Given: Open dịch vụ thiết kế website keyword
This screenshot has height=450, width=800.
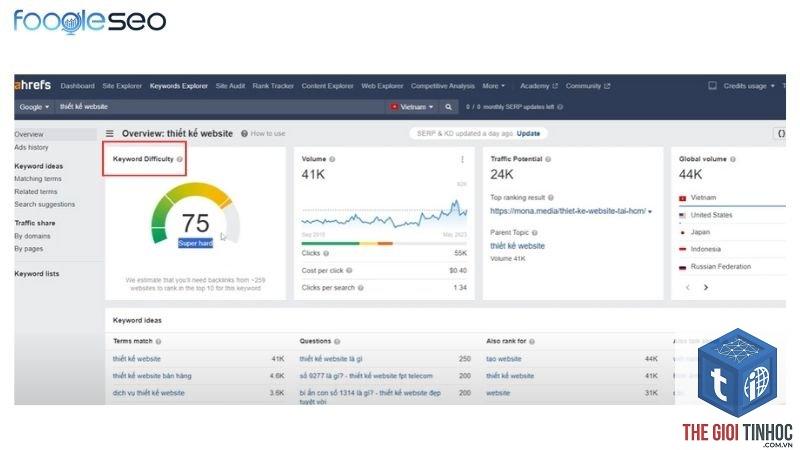Looking at the screenshot, I should [148, 393].
